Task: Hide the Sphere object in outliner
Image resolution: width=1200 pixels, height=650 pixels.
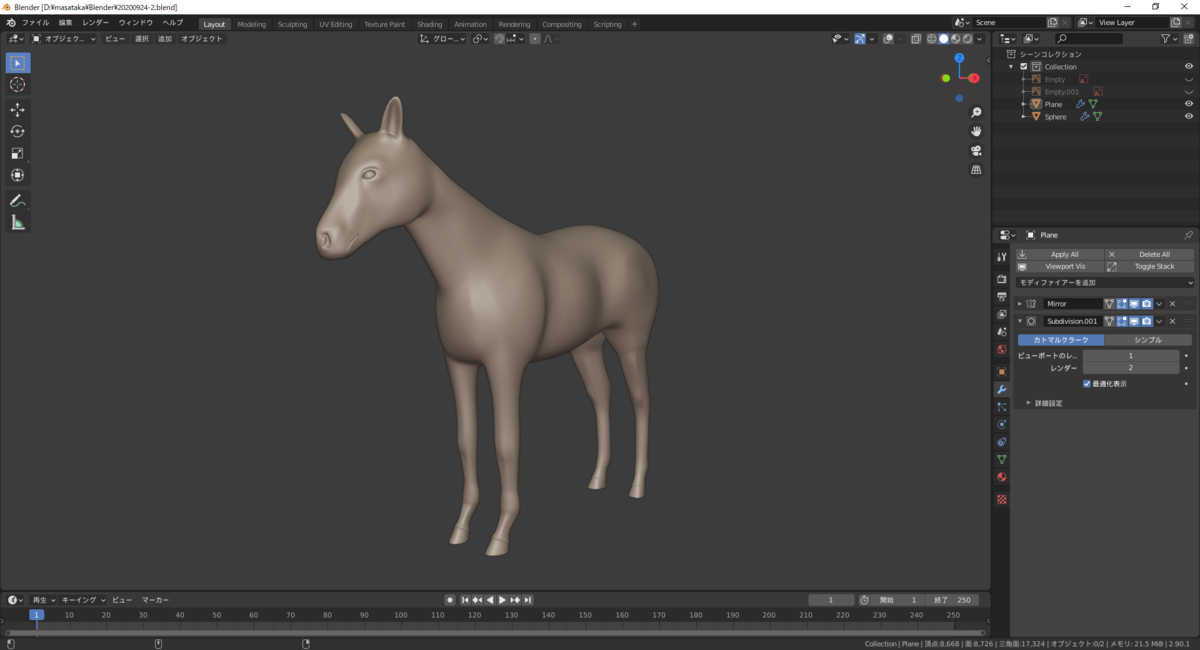Action: (1189, 117)
